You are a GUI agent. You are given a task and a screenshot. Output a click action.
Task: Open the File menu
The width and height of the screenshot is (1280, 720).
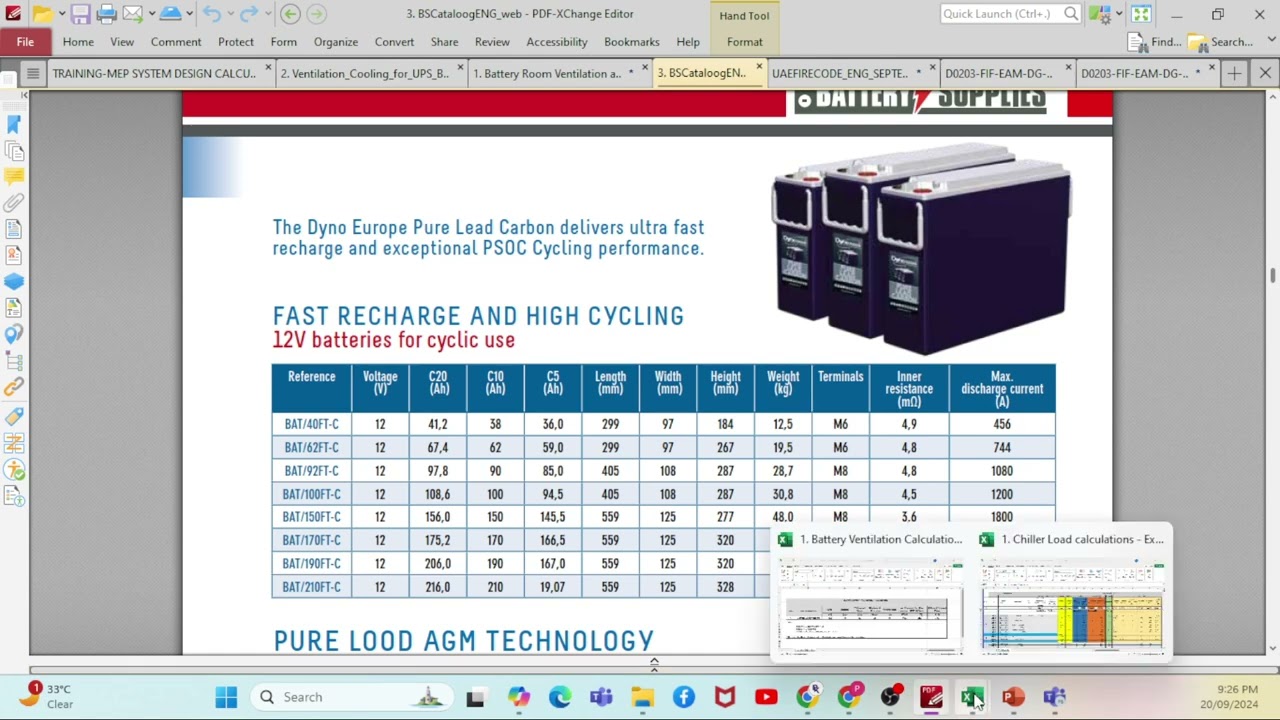(x=25, y=42)
